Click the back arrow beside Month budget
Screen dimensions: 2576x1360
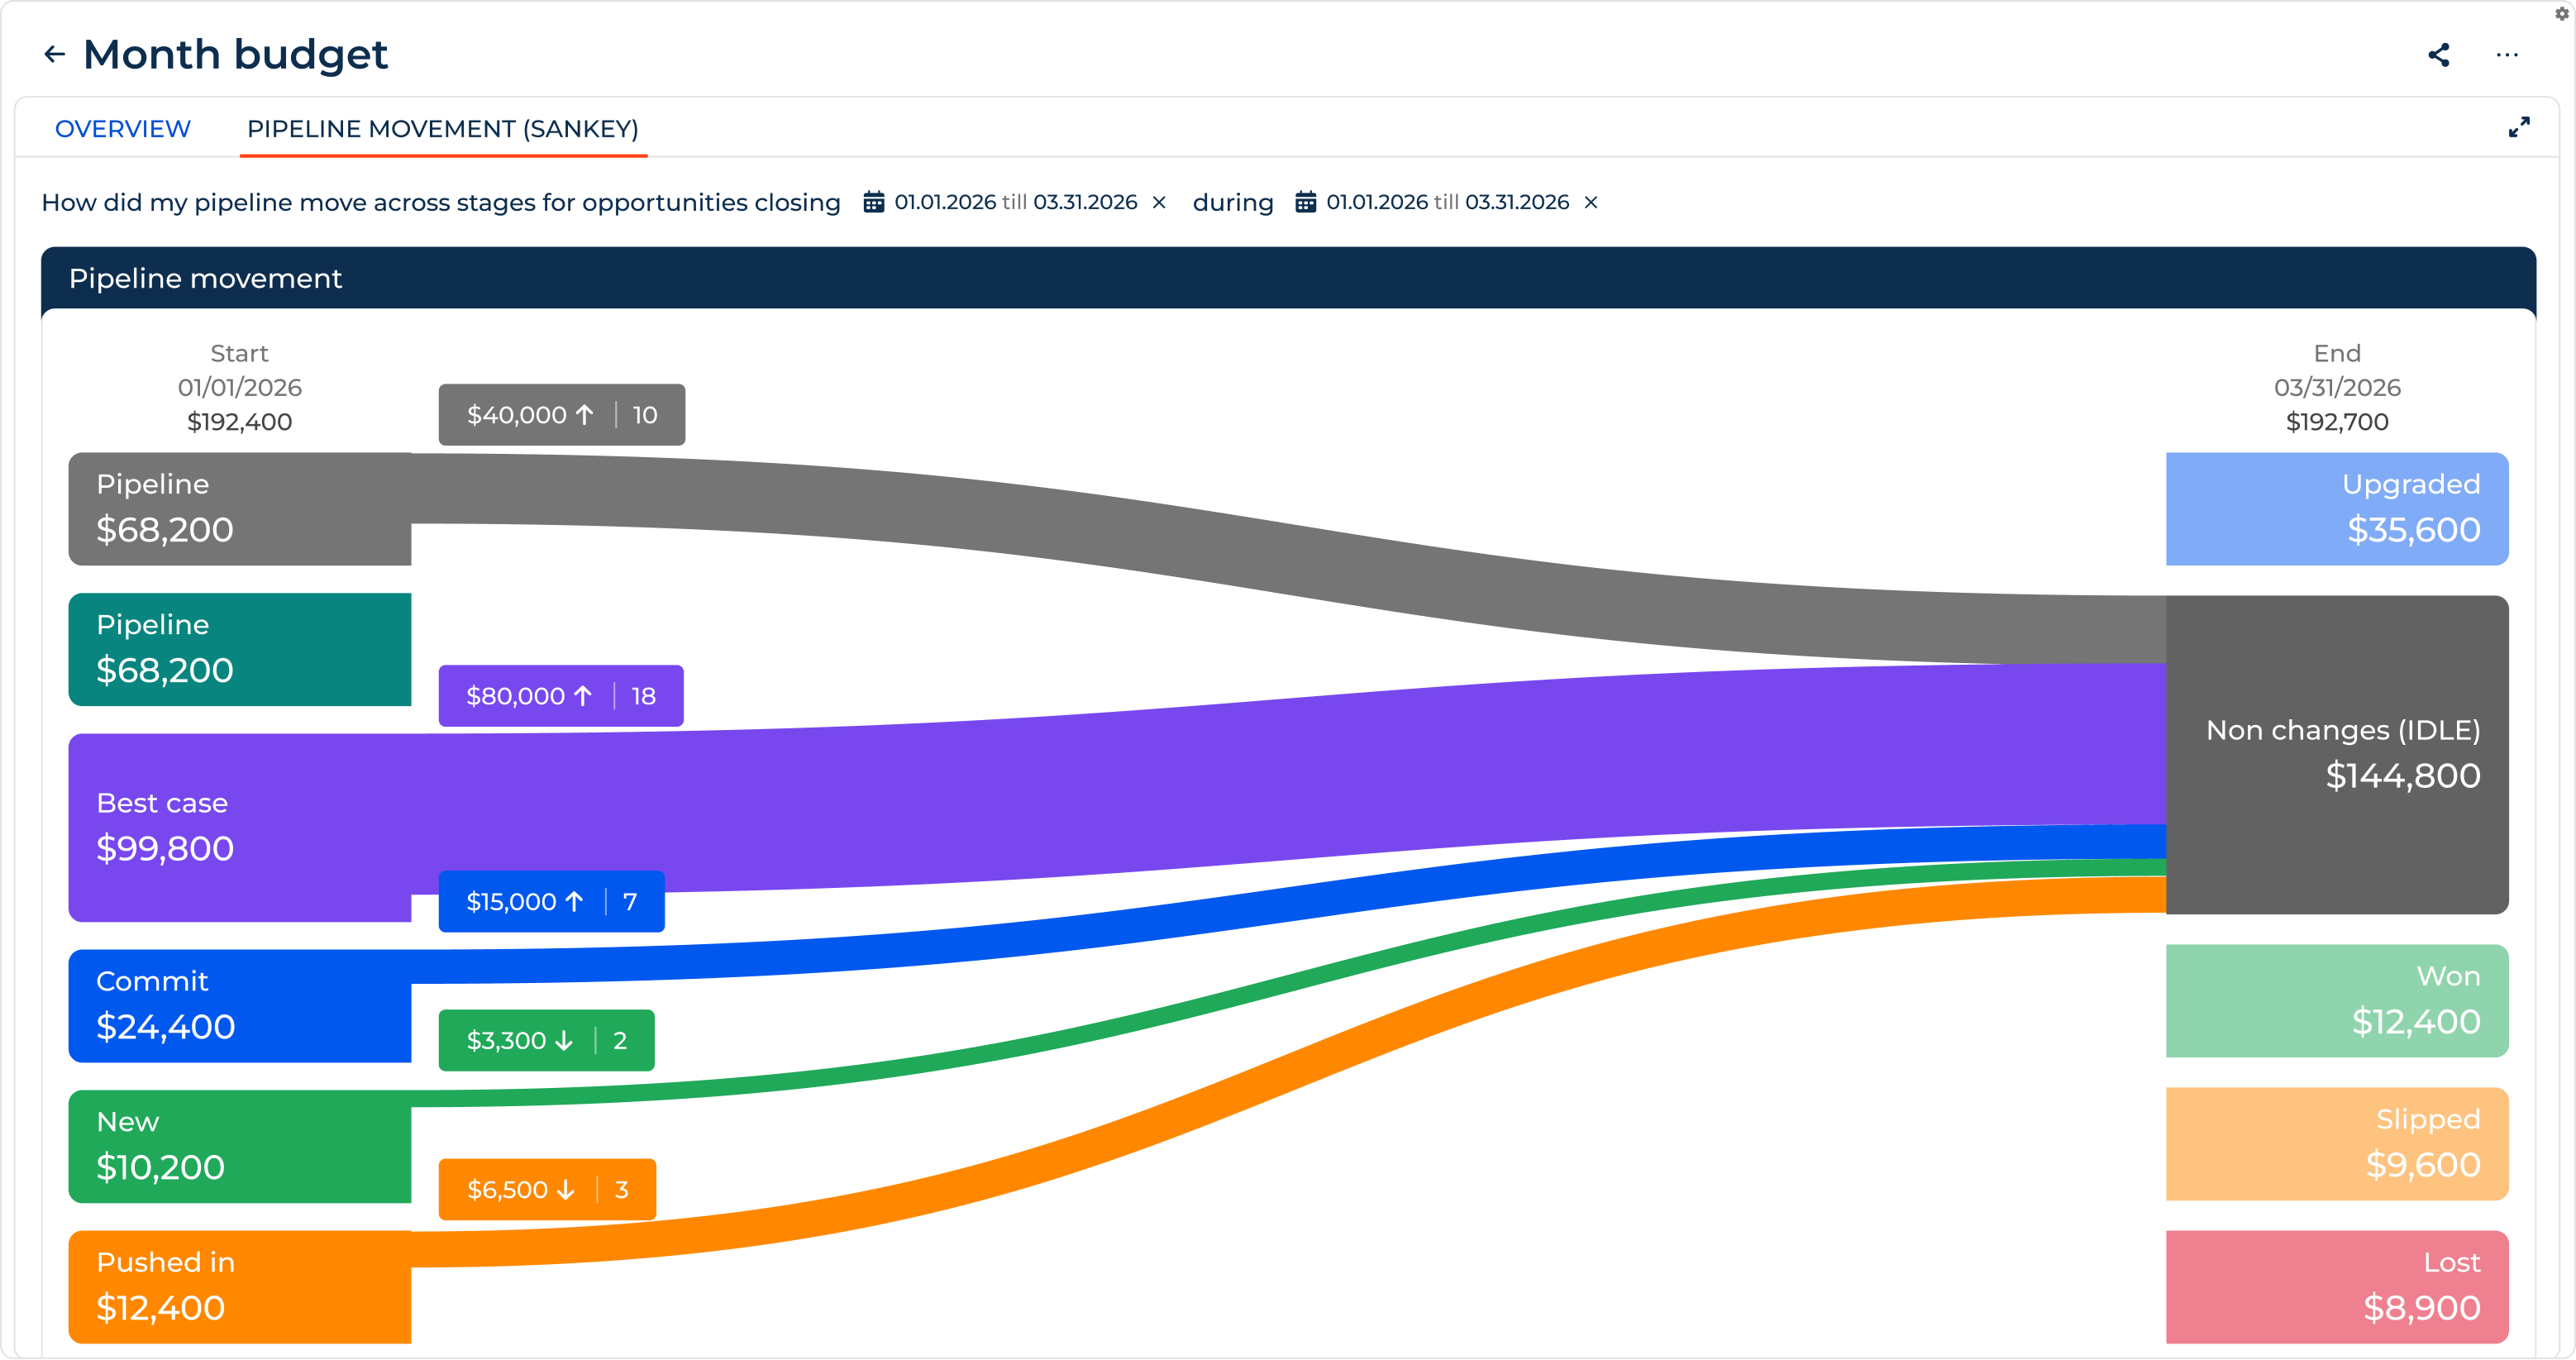point(54,54)
